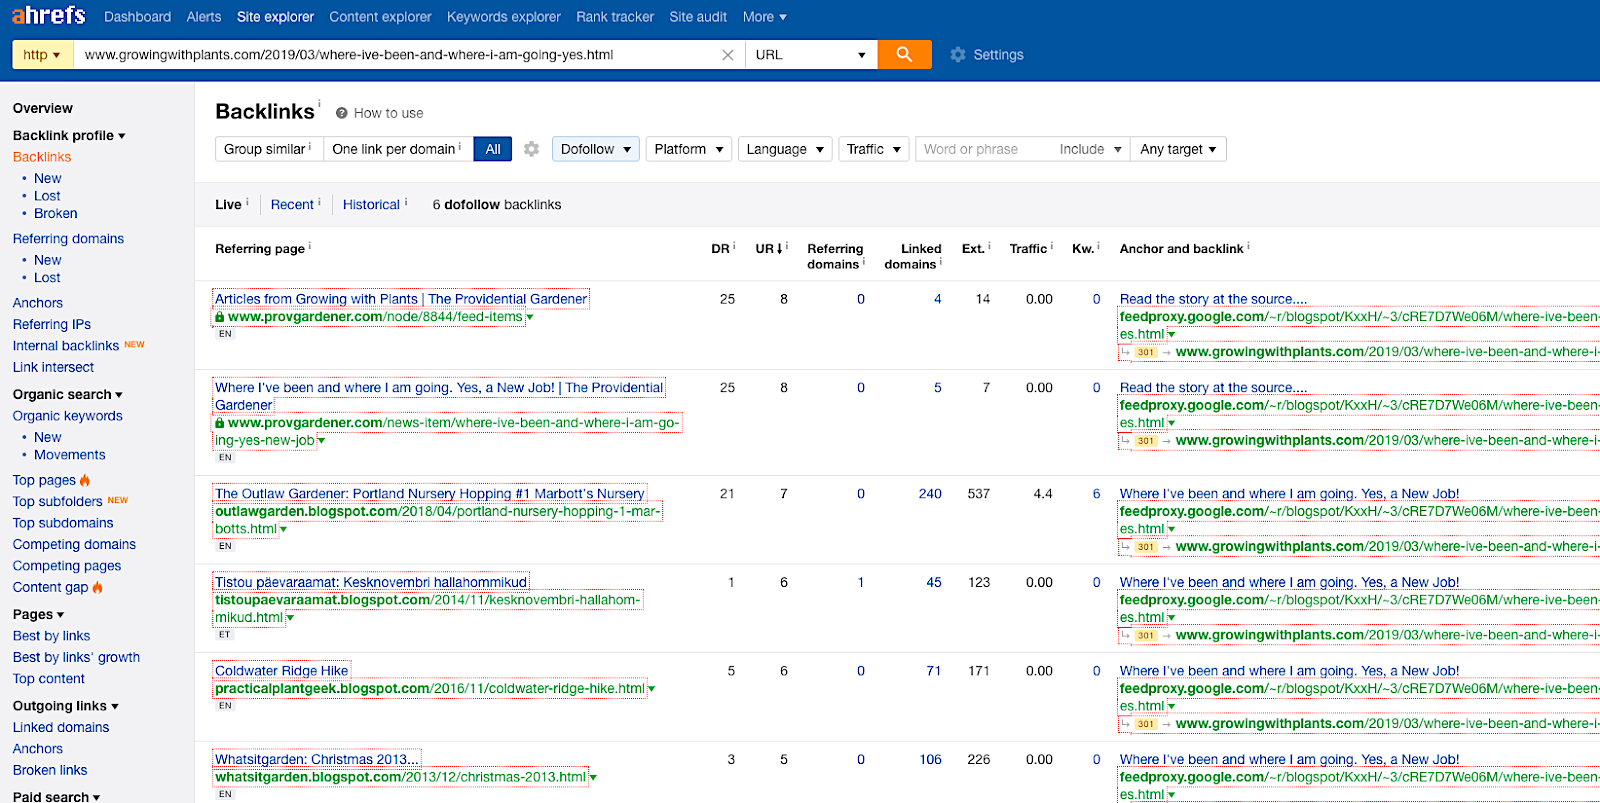The height and width of the screenshot is (803, 1600).
Task: Open the Include dropdown
Action: (x=1090, y=149)
